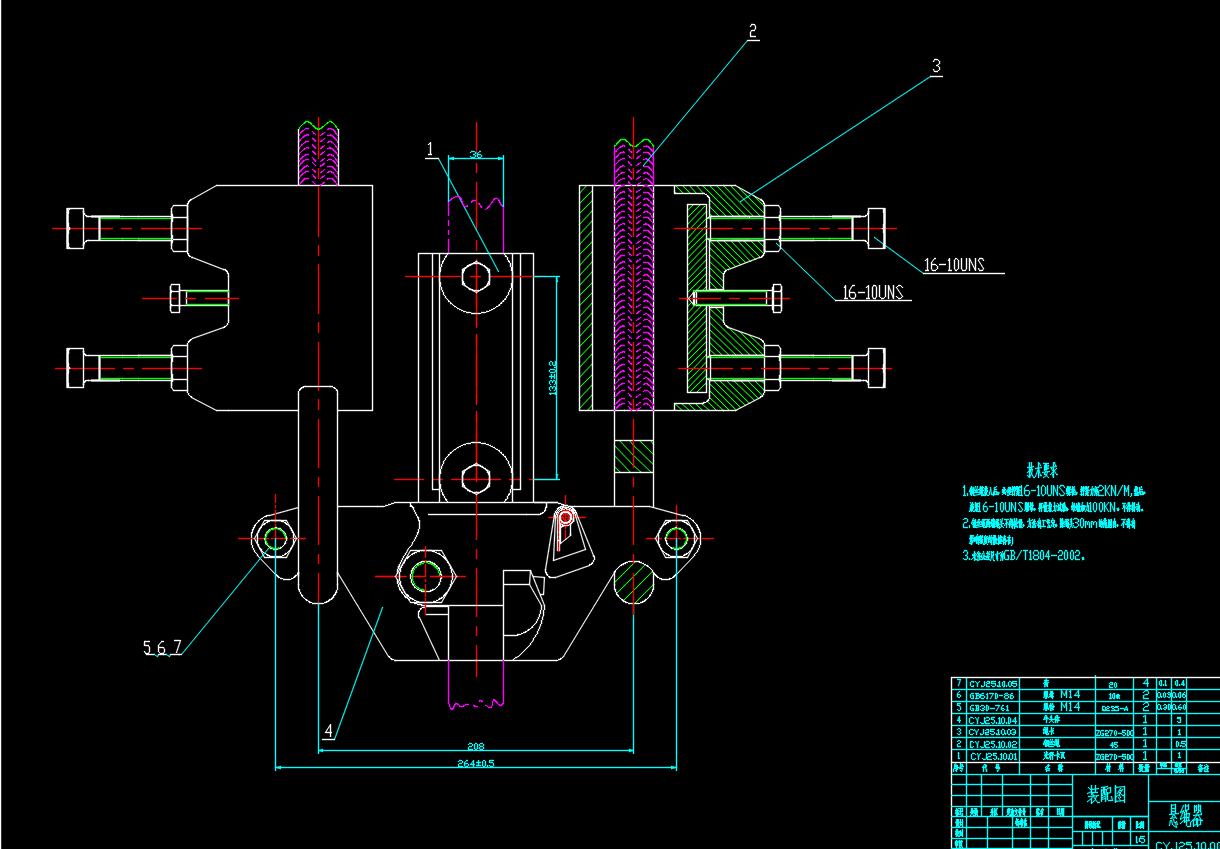
Task: Select the 装配图 title block cell
Action: (1106, 795)
